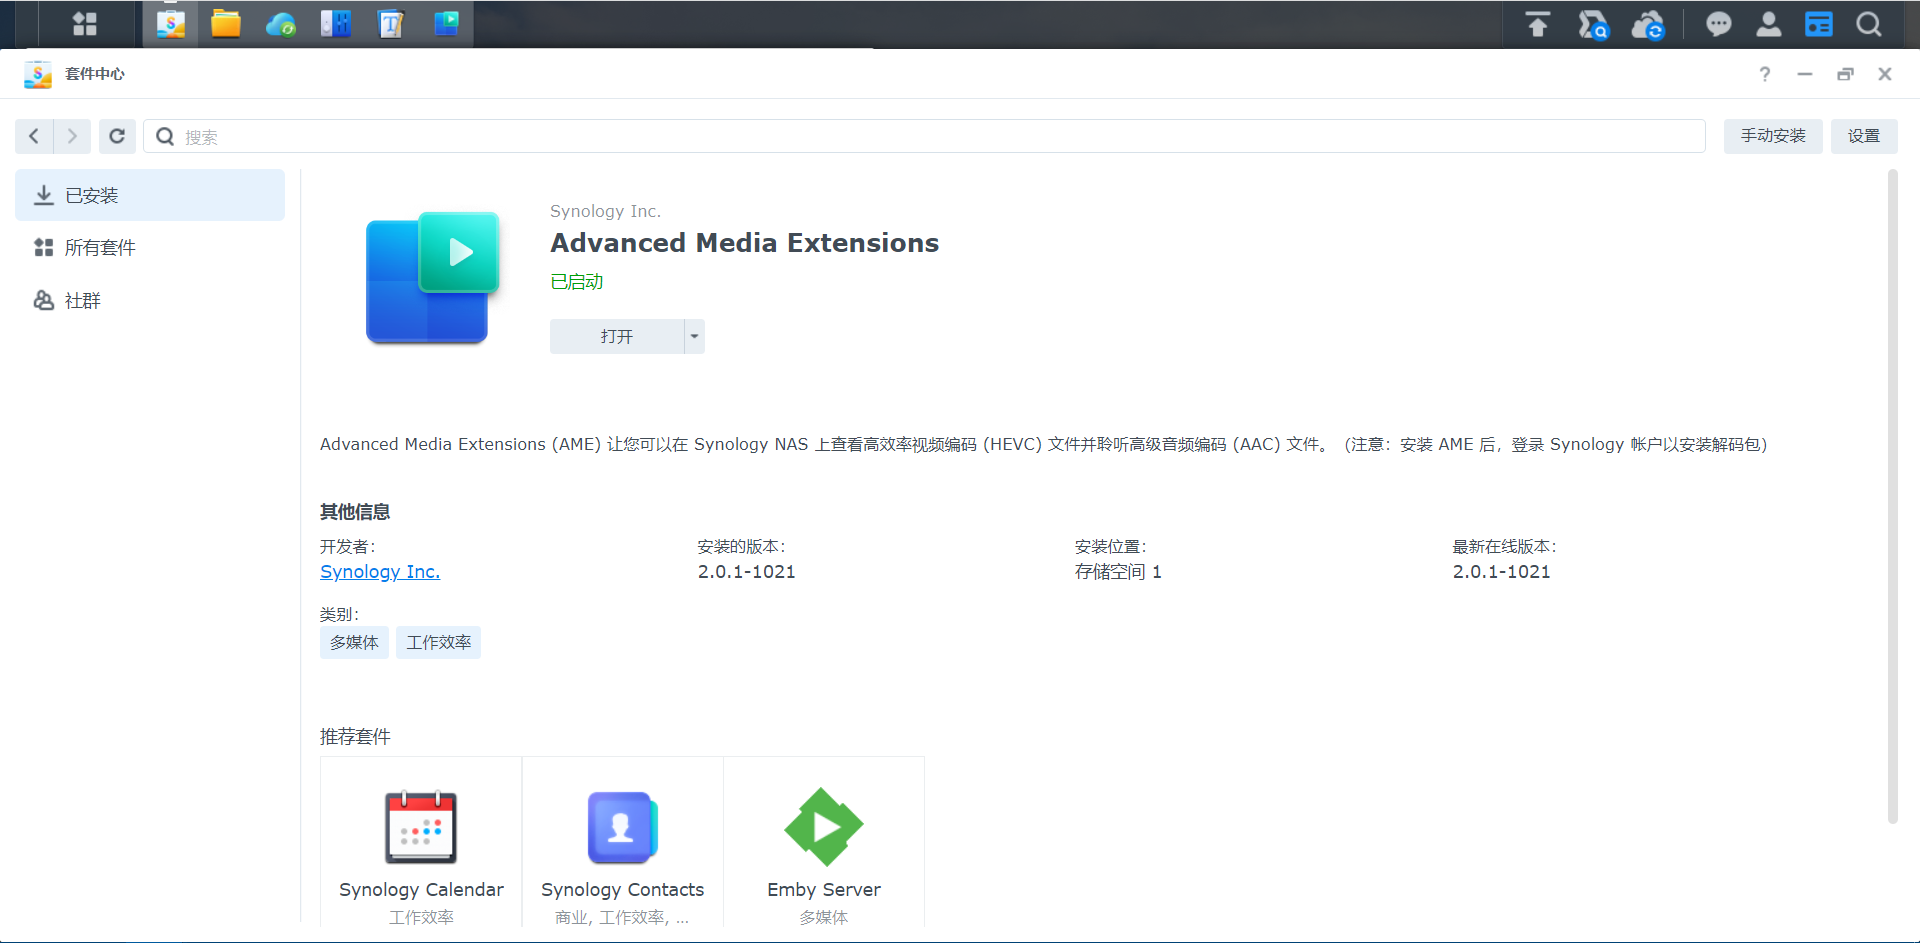Go back with the left arrow button

coord(34,136)
